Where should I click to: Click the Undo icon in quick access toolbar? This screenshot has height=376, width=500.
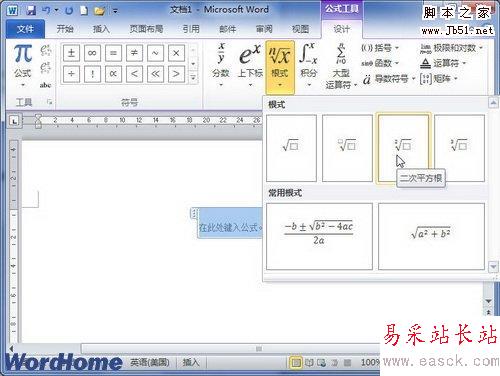[46, 11]
